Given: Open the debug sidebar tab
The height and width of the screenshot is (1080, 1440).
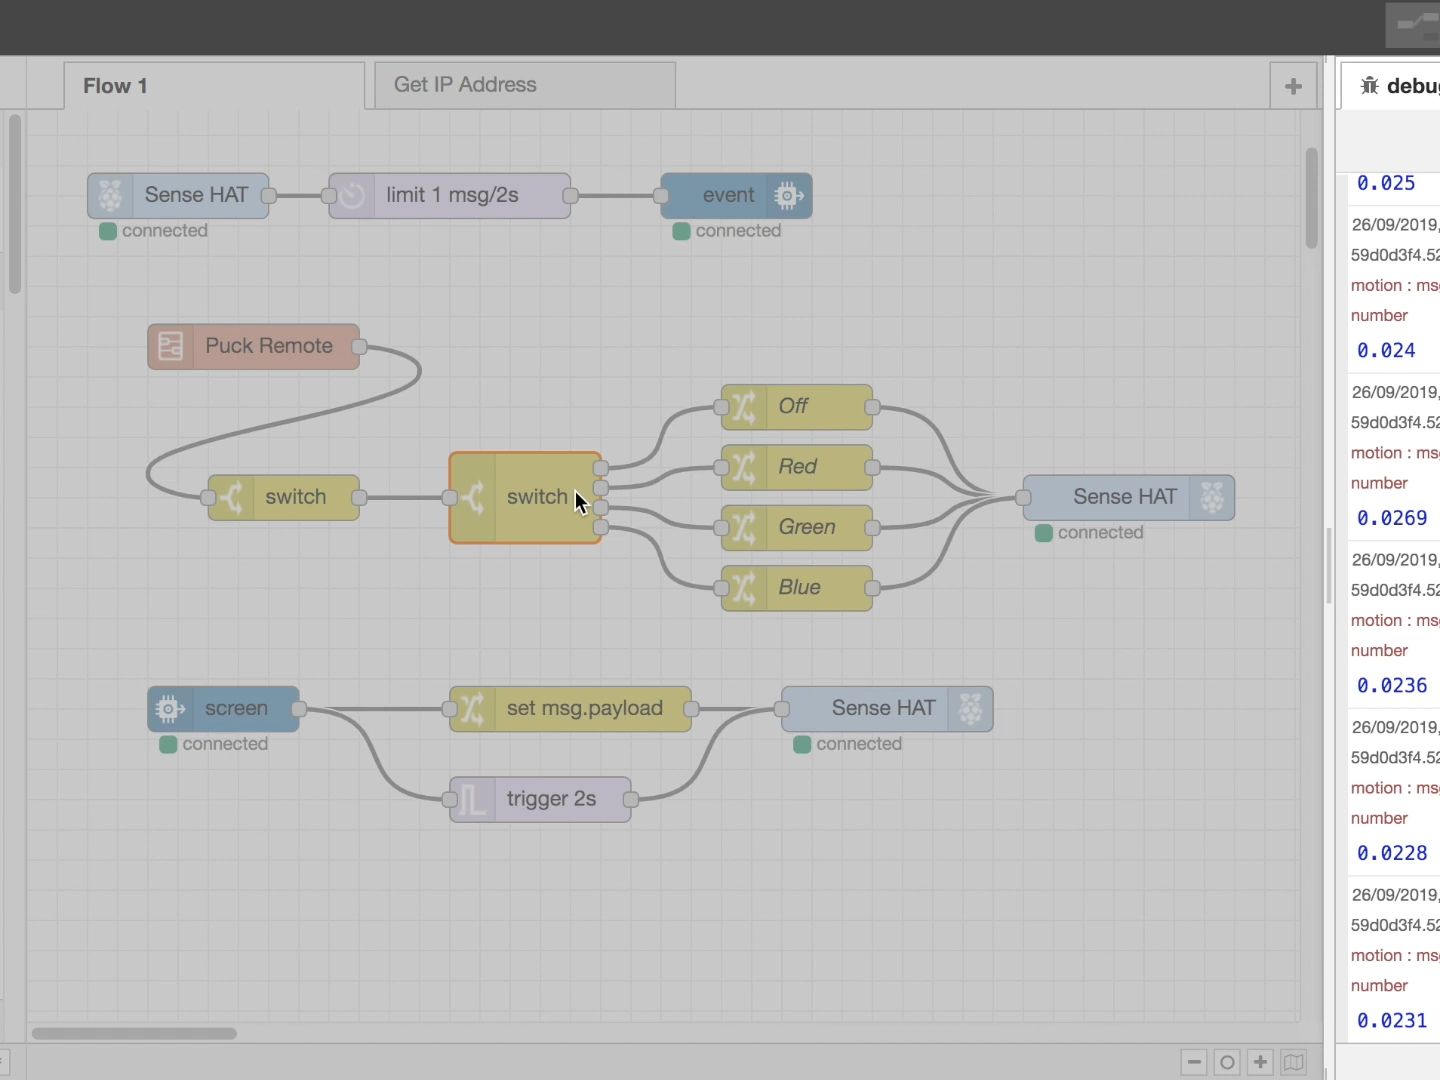Looking at the screenshot, I should coord(1391,86).
